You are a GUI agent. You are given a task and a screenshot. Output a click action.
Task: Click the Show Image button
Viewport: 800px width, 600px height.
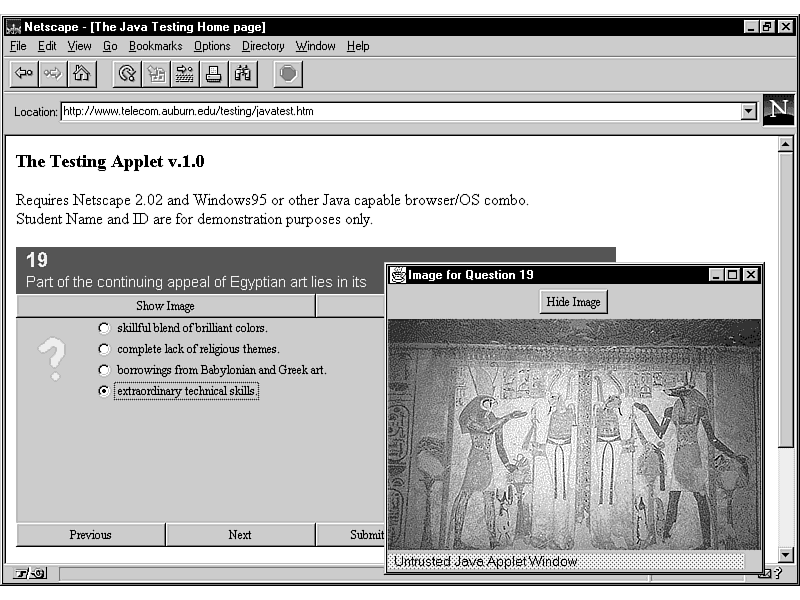pos(166,306)
